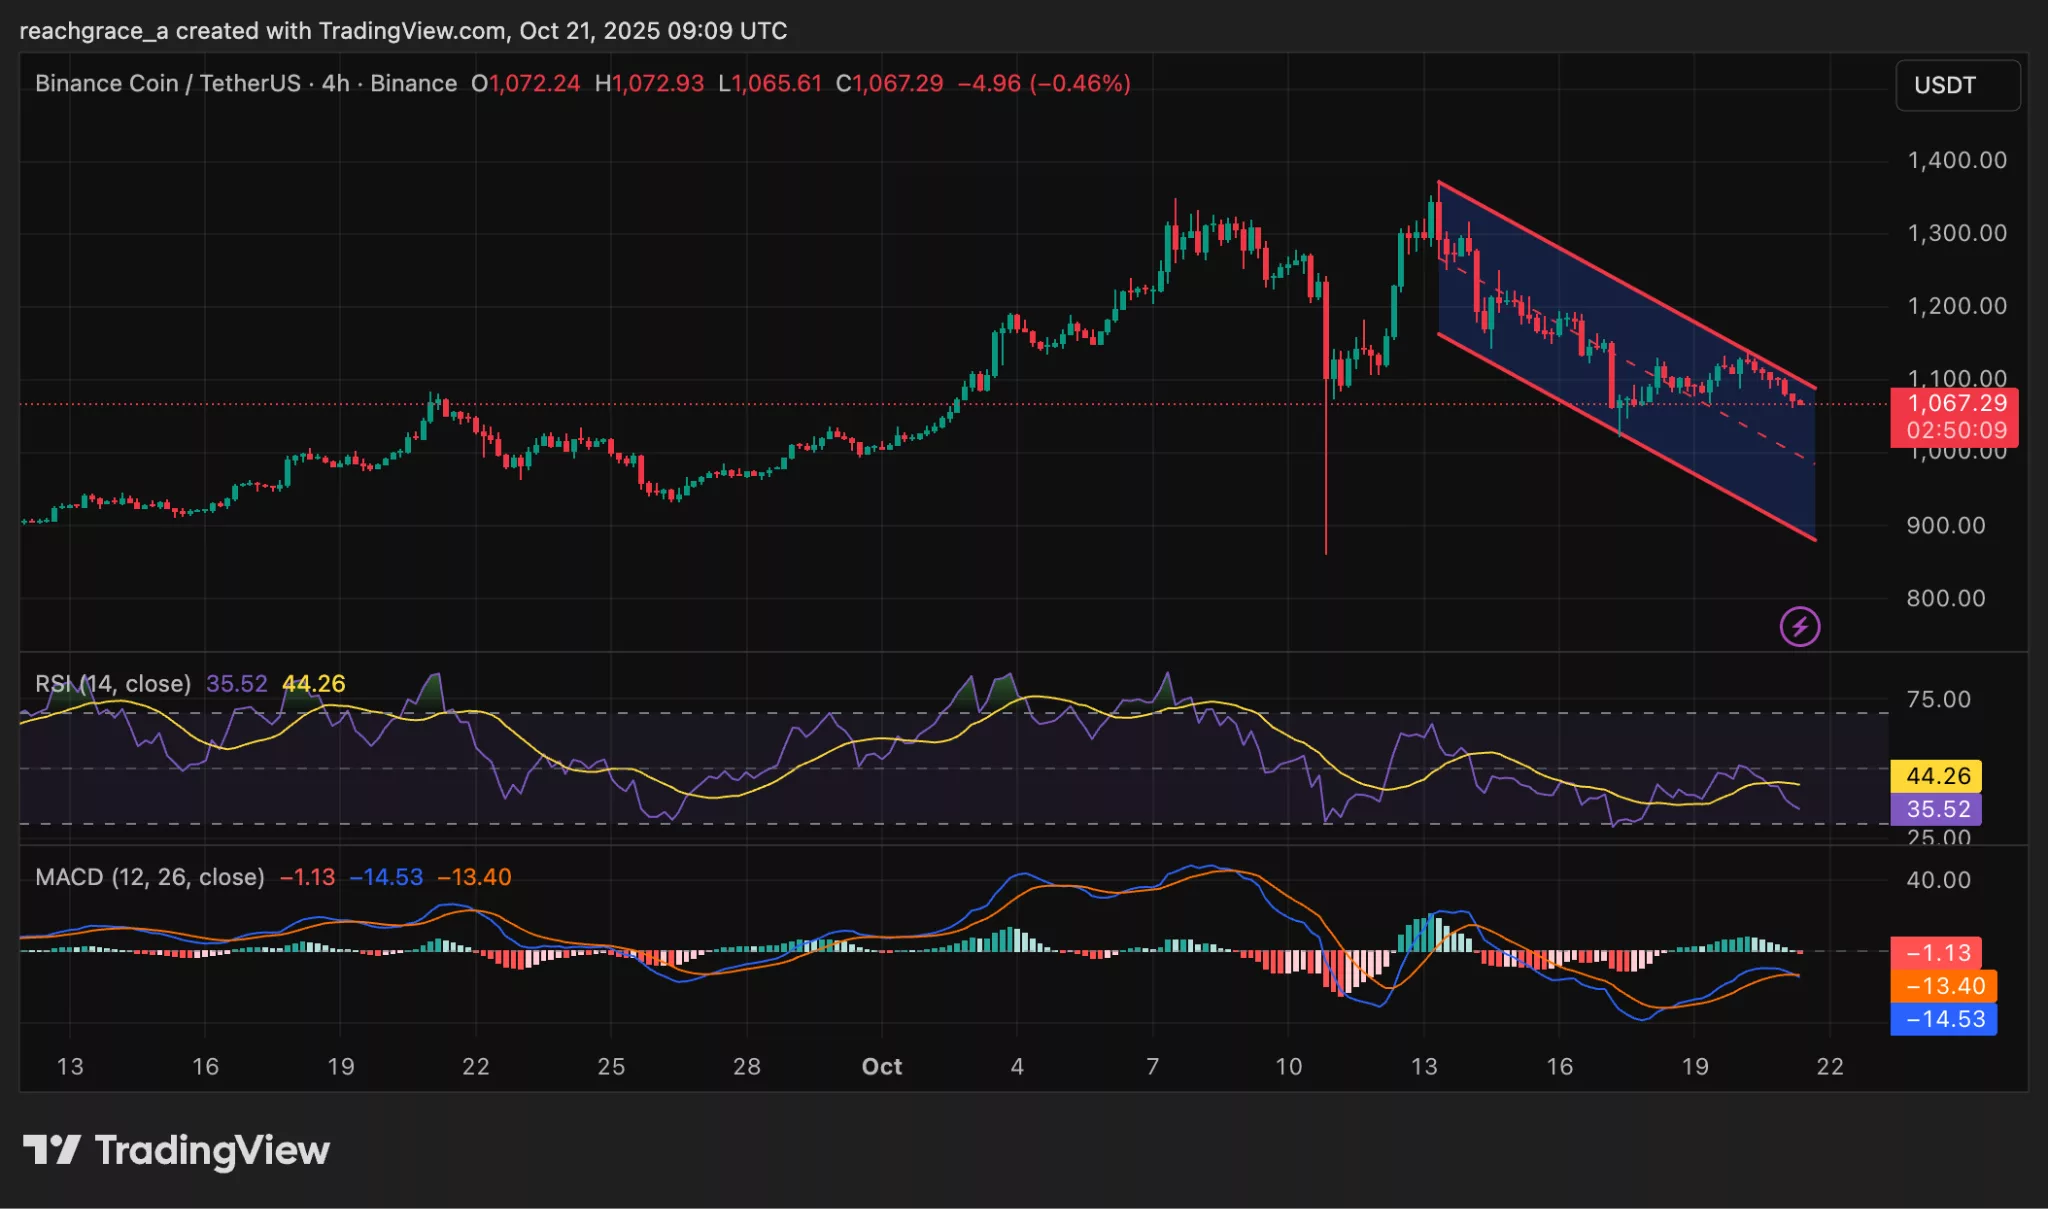Click the Oct label on the time axis
2048x1209 pixels.
pyautogui.click(x=881, y=1067)
